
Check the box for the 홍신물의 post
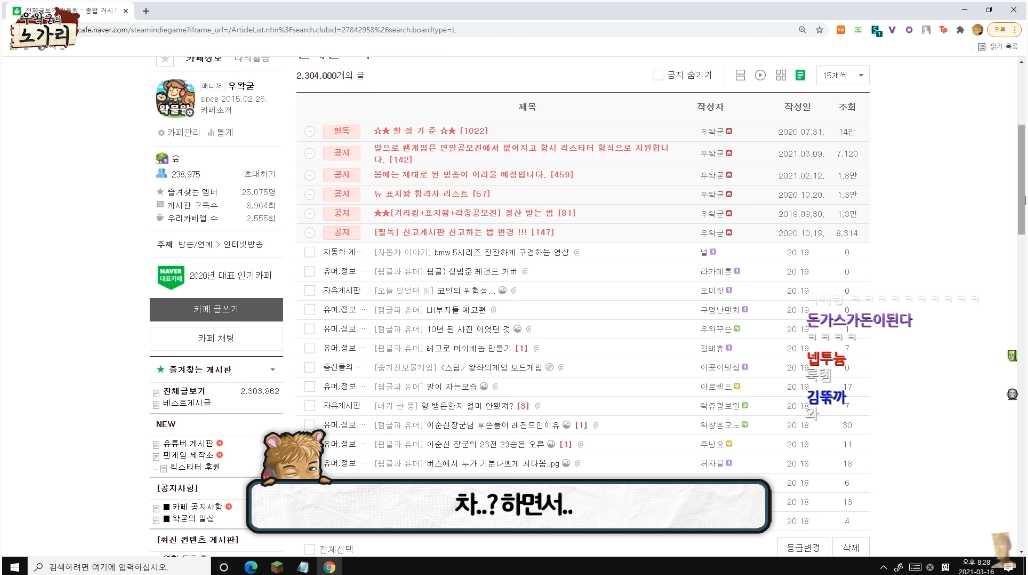click(309, 367)
